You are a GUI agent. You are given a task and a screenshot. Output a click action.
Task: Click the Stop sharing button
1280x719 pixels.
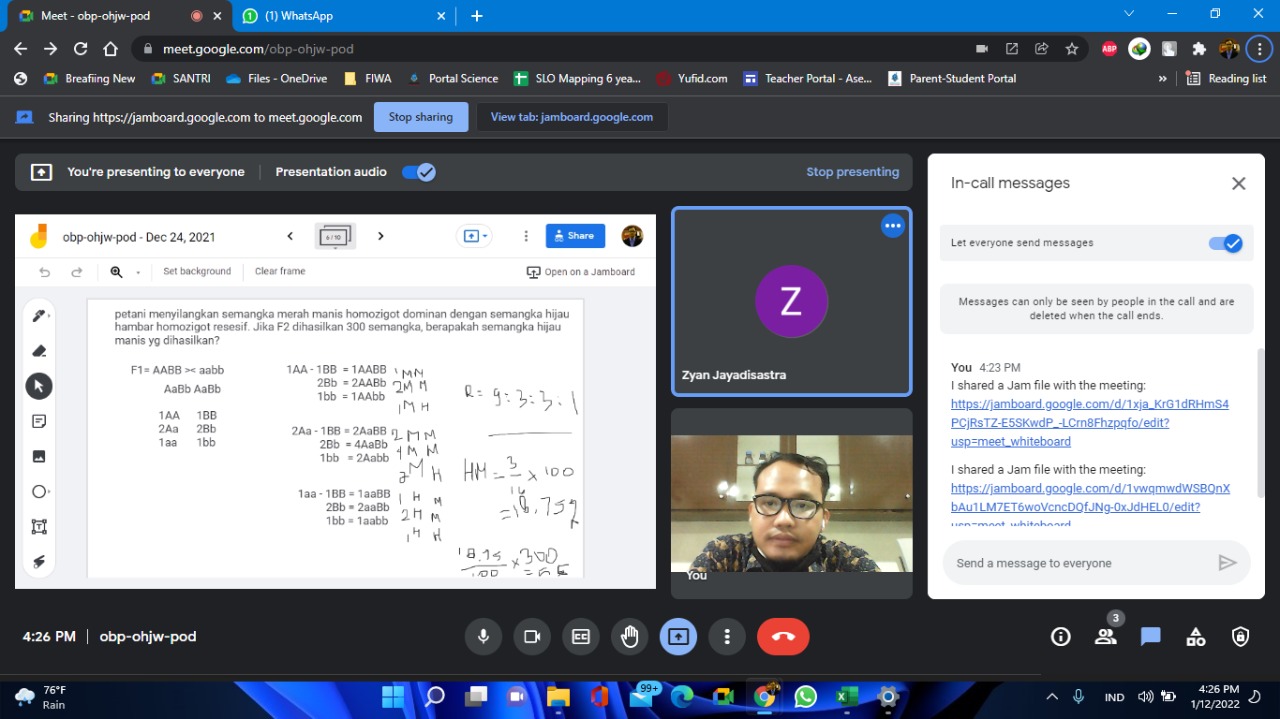[x=420, y=117]
